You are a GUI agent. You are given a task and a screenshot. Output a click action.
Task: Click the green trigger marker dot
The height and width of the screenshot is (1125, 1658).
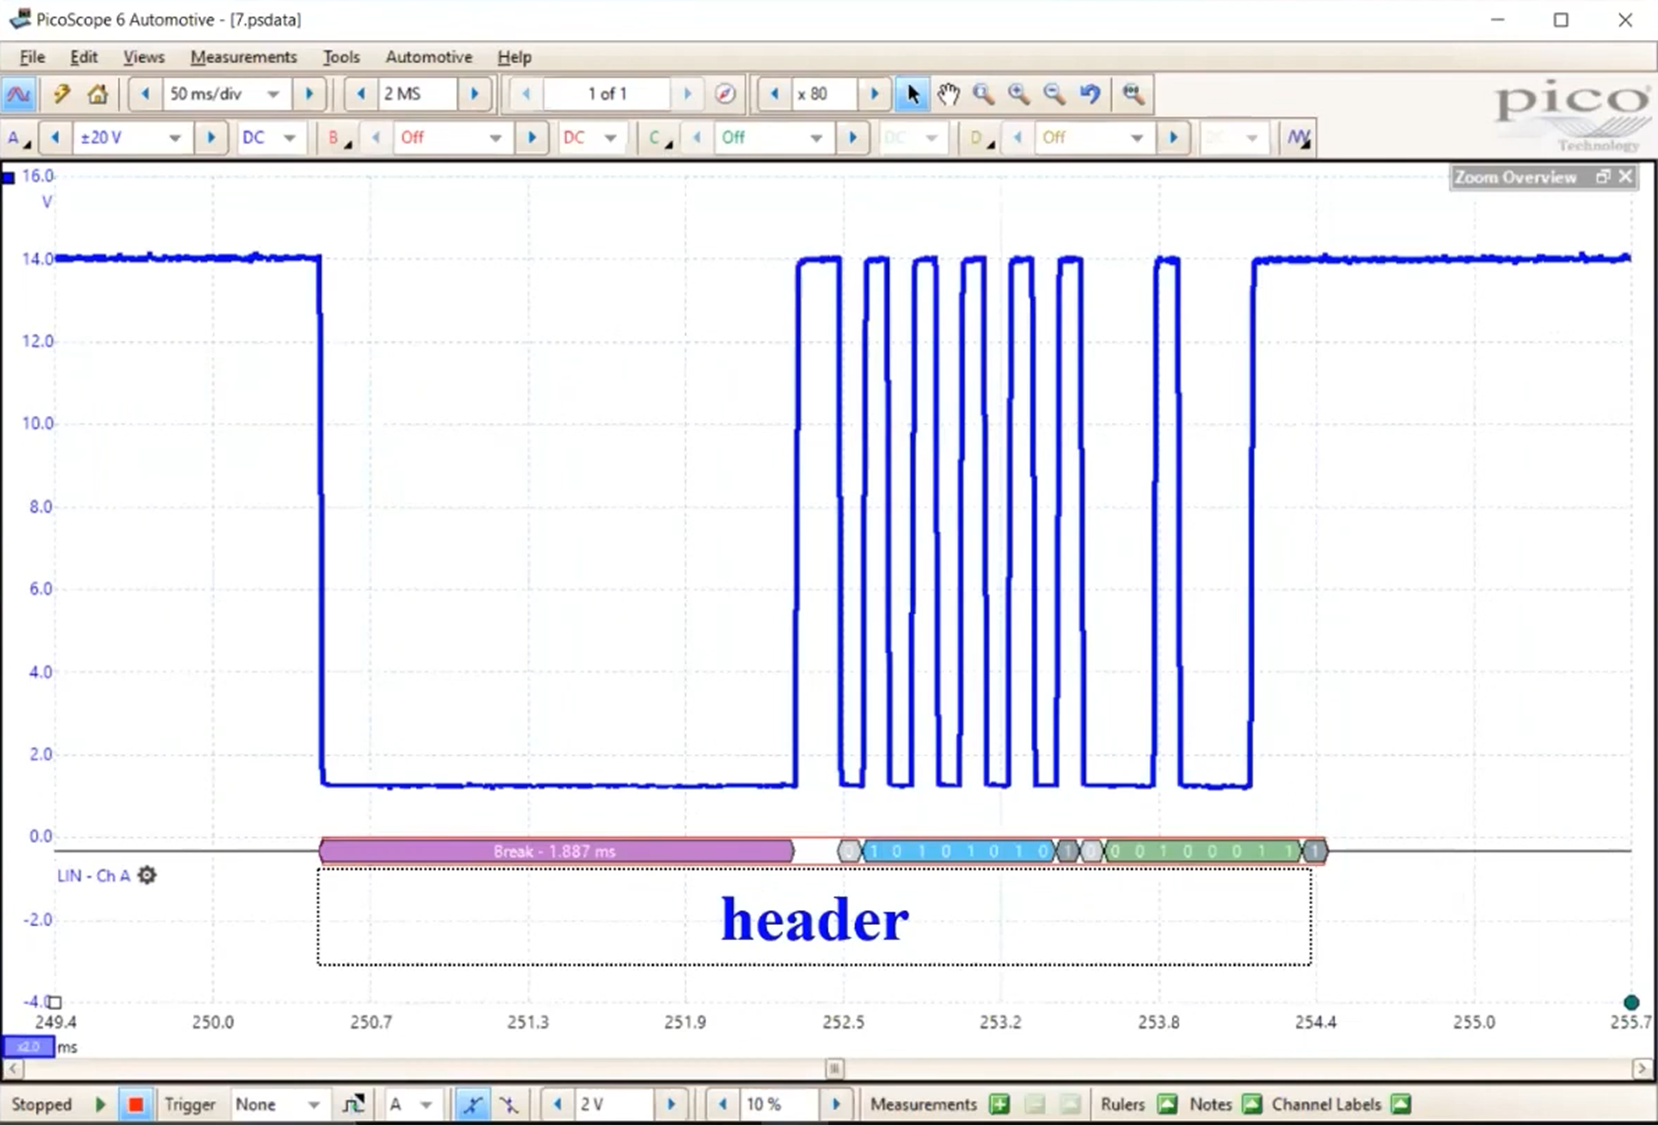pos(1631,1002)
